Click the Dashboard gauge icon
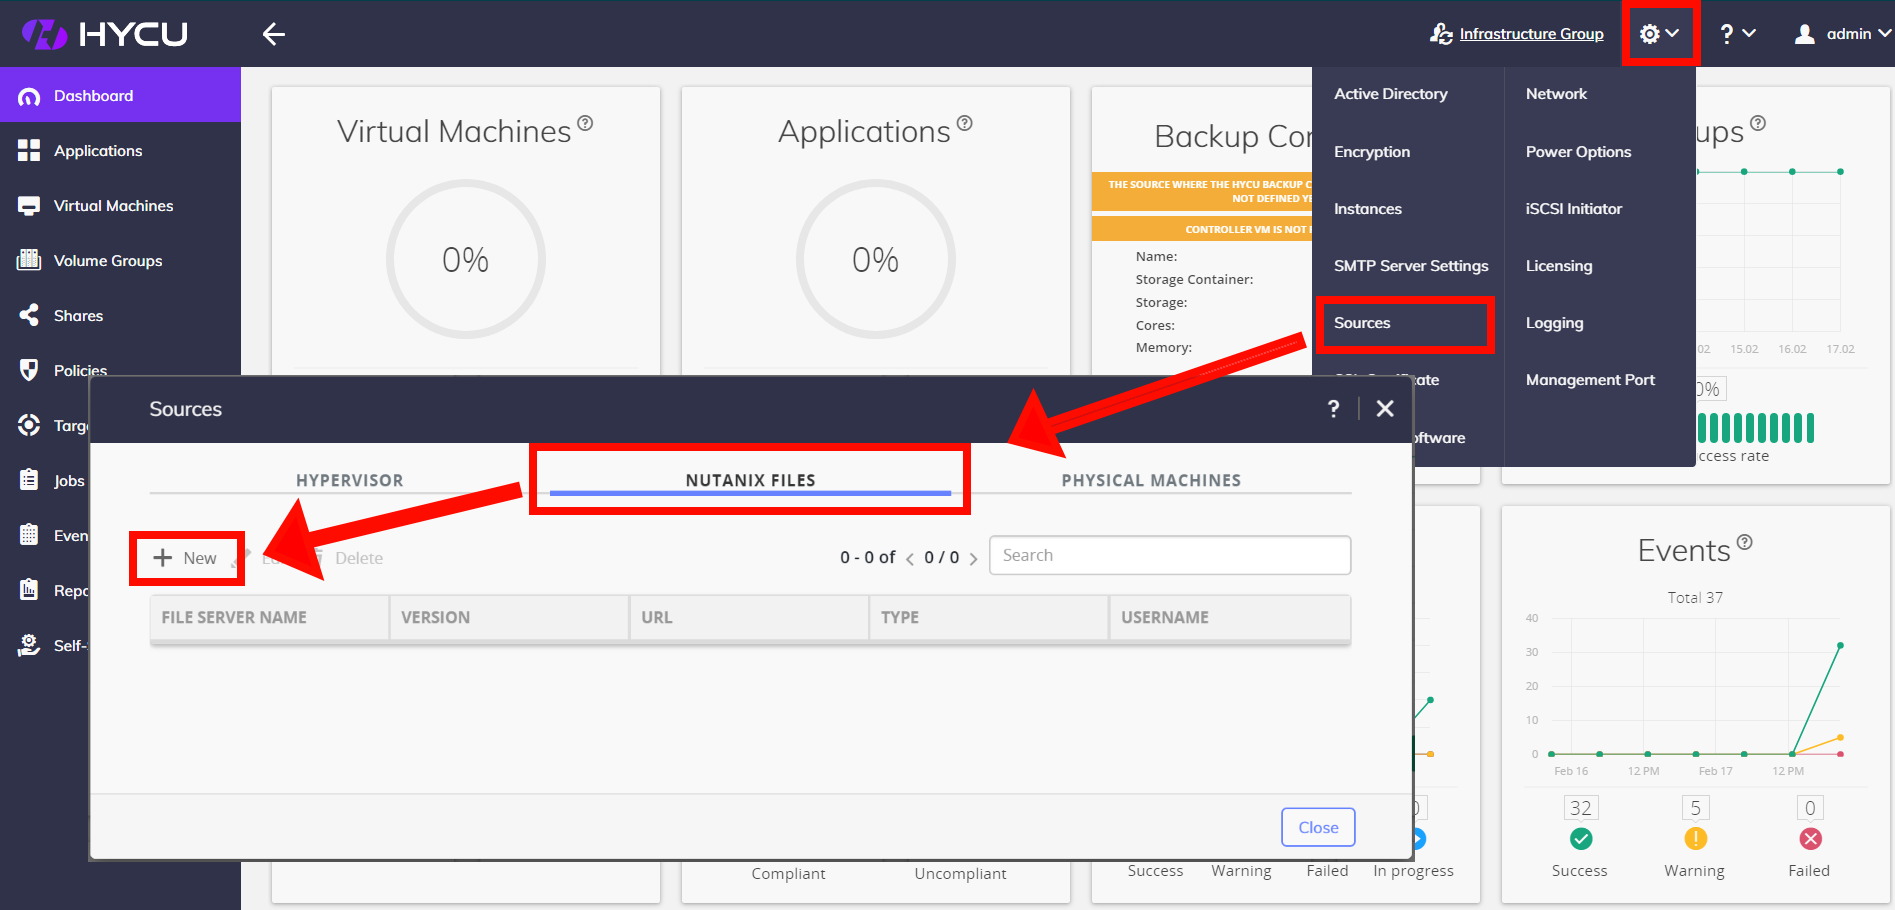Image resolution: width=1895 pixels, height=910 pixels. (29, 96)
